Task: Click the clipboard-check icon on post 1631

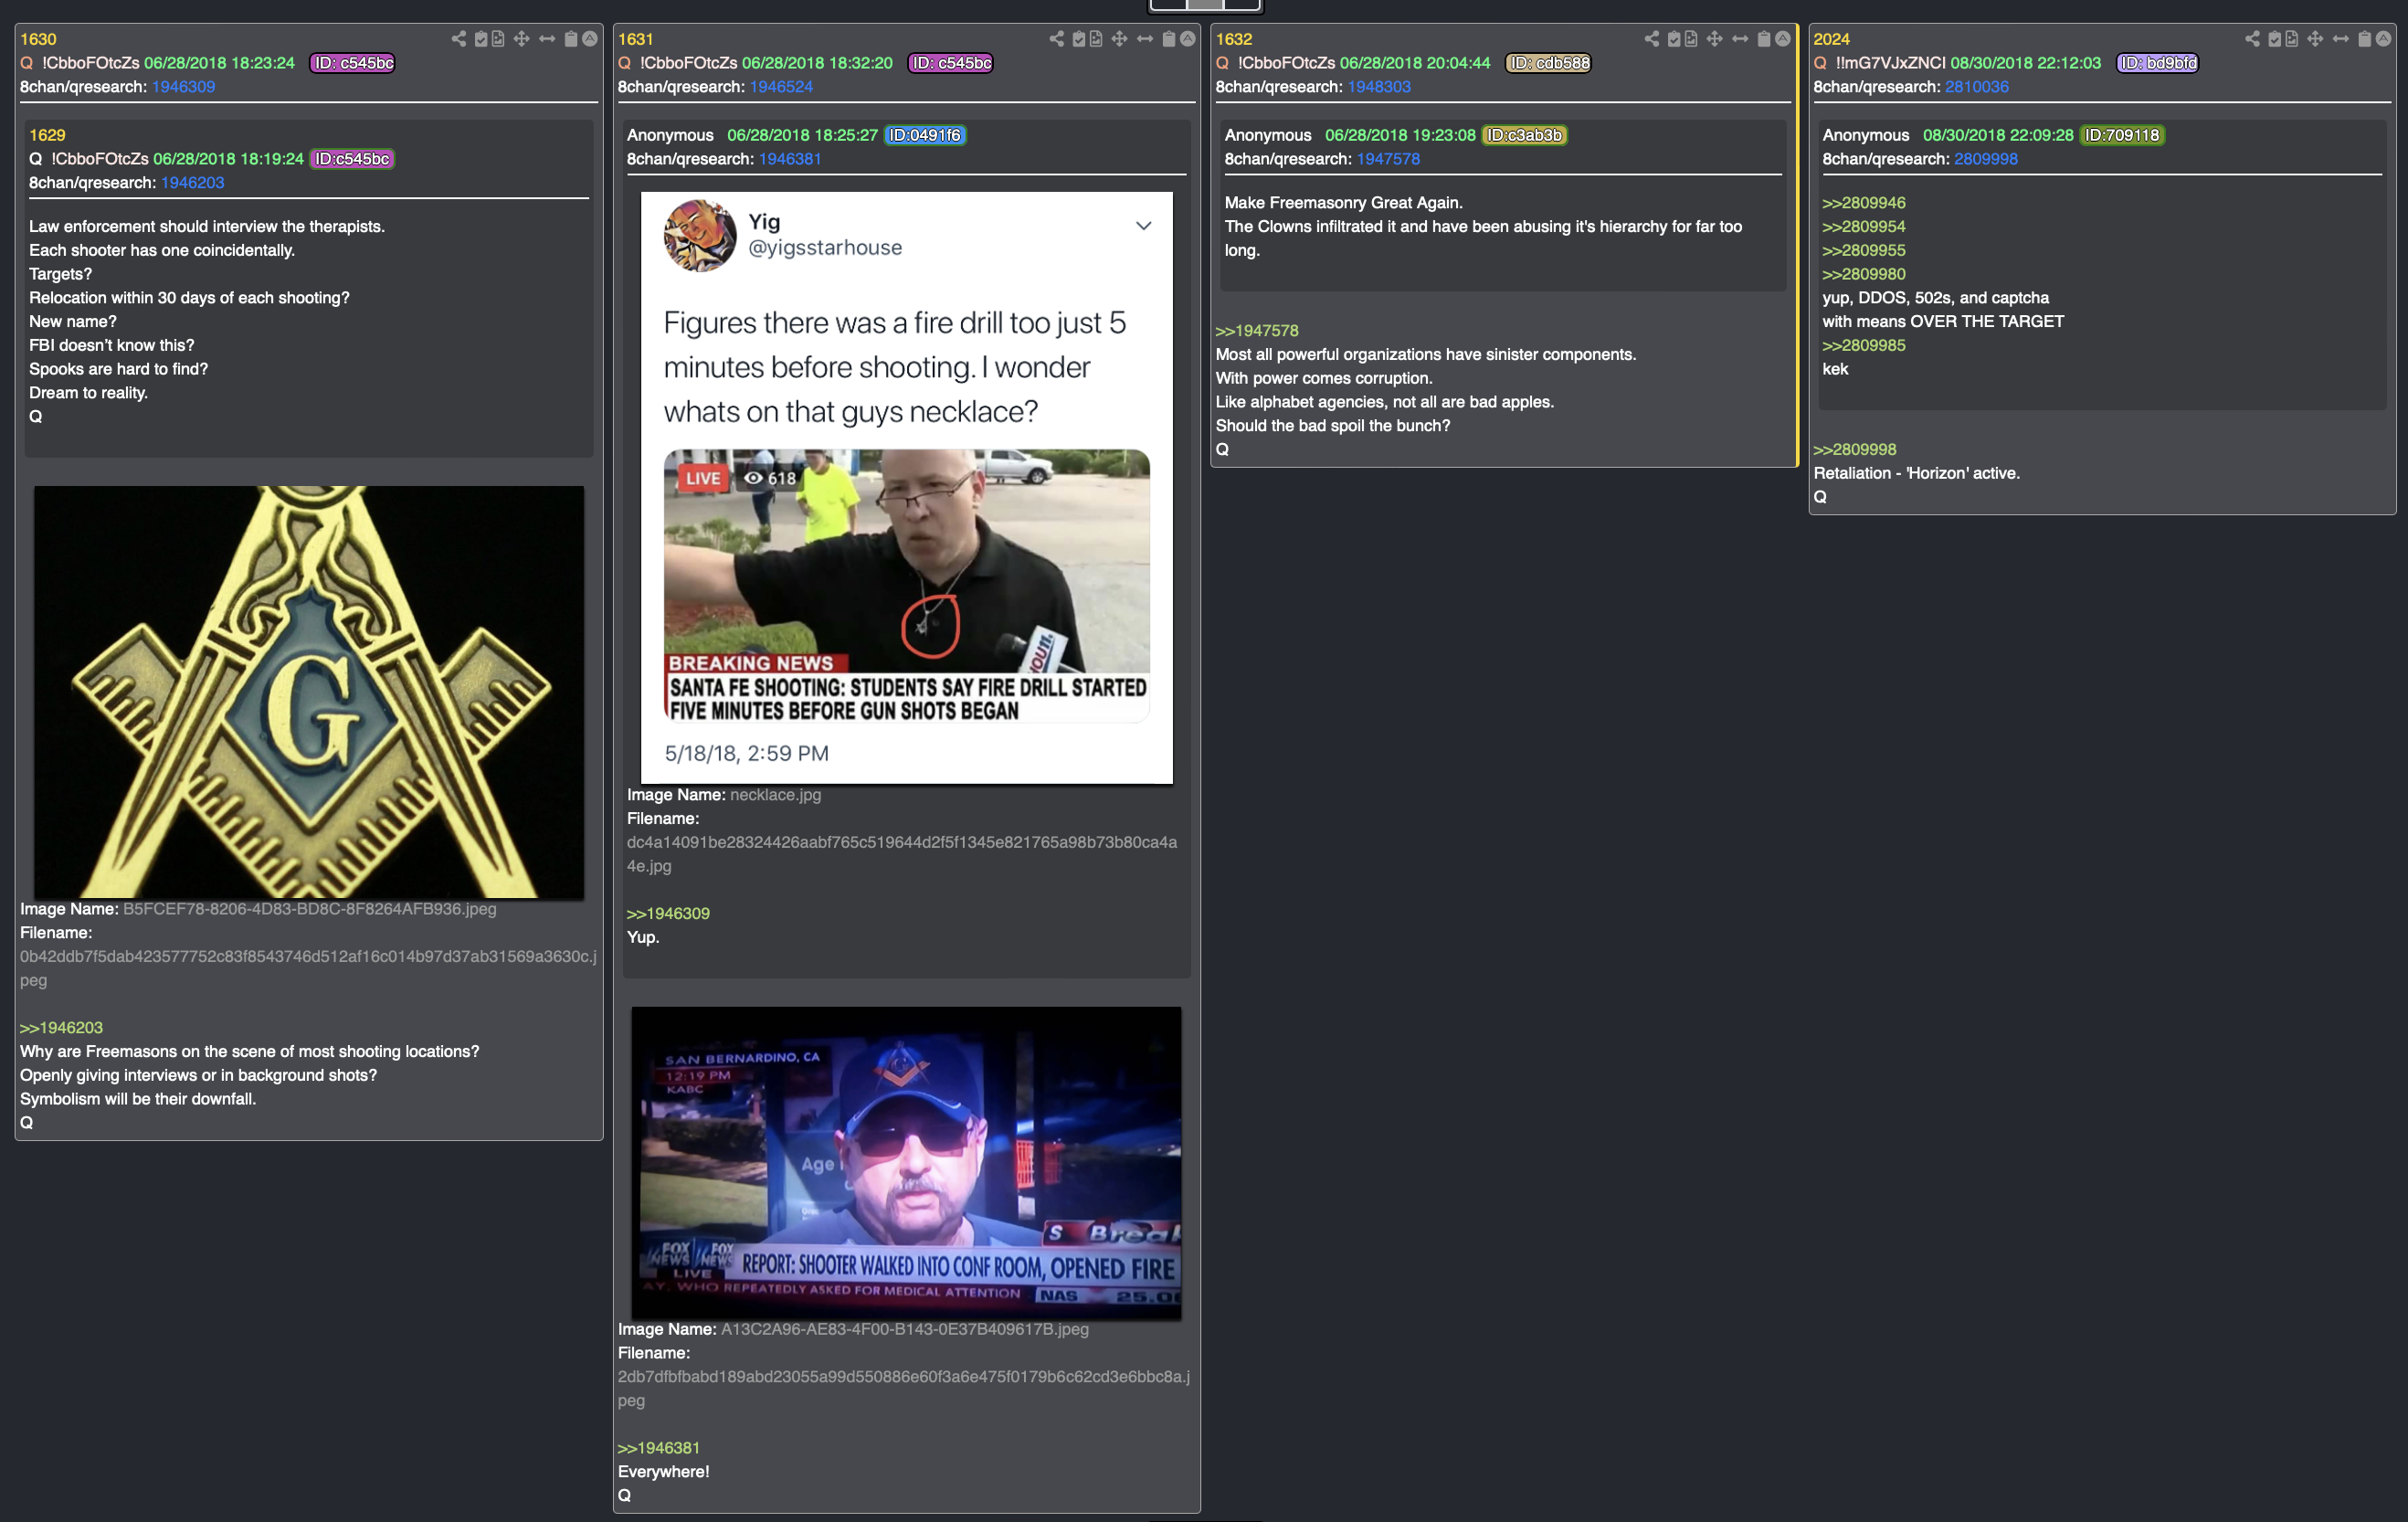Action: (x=1079, y=39)
